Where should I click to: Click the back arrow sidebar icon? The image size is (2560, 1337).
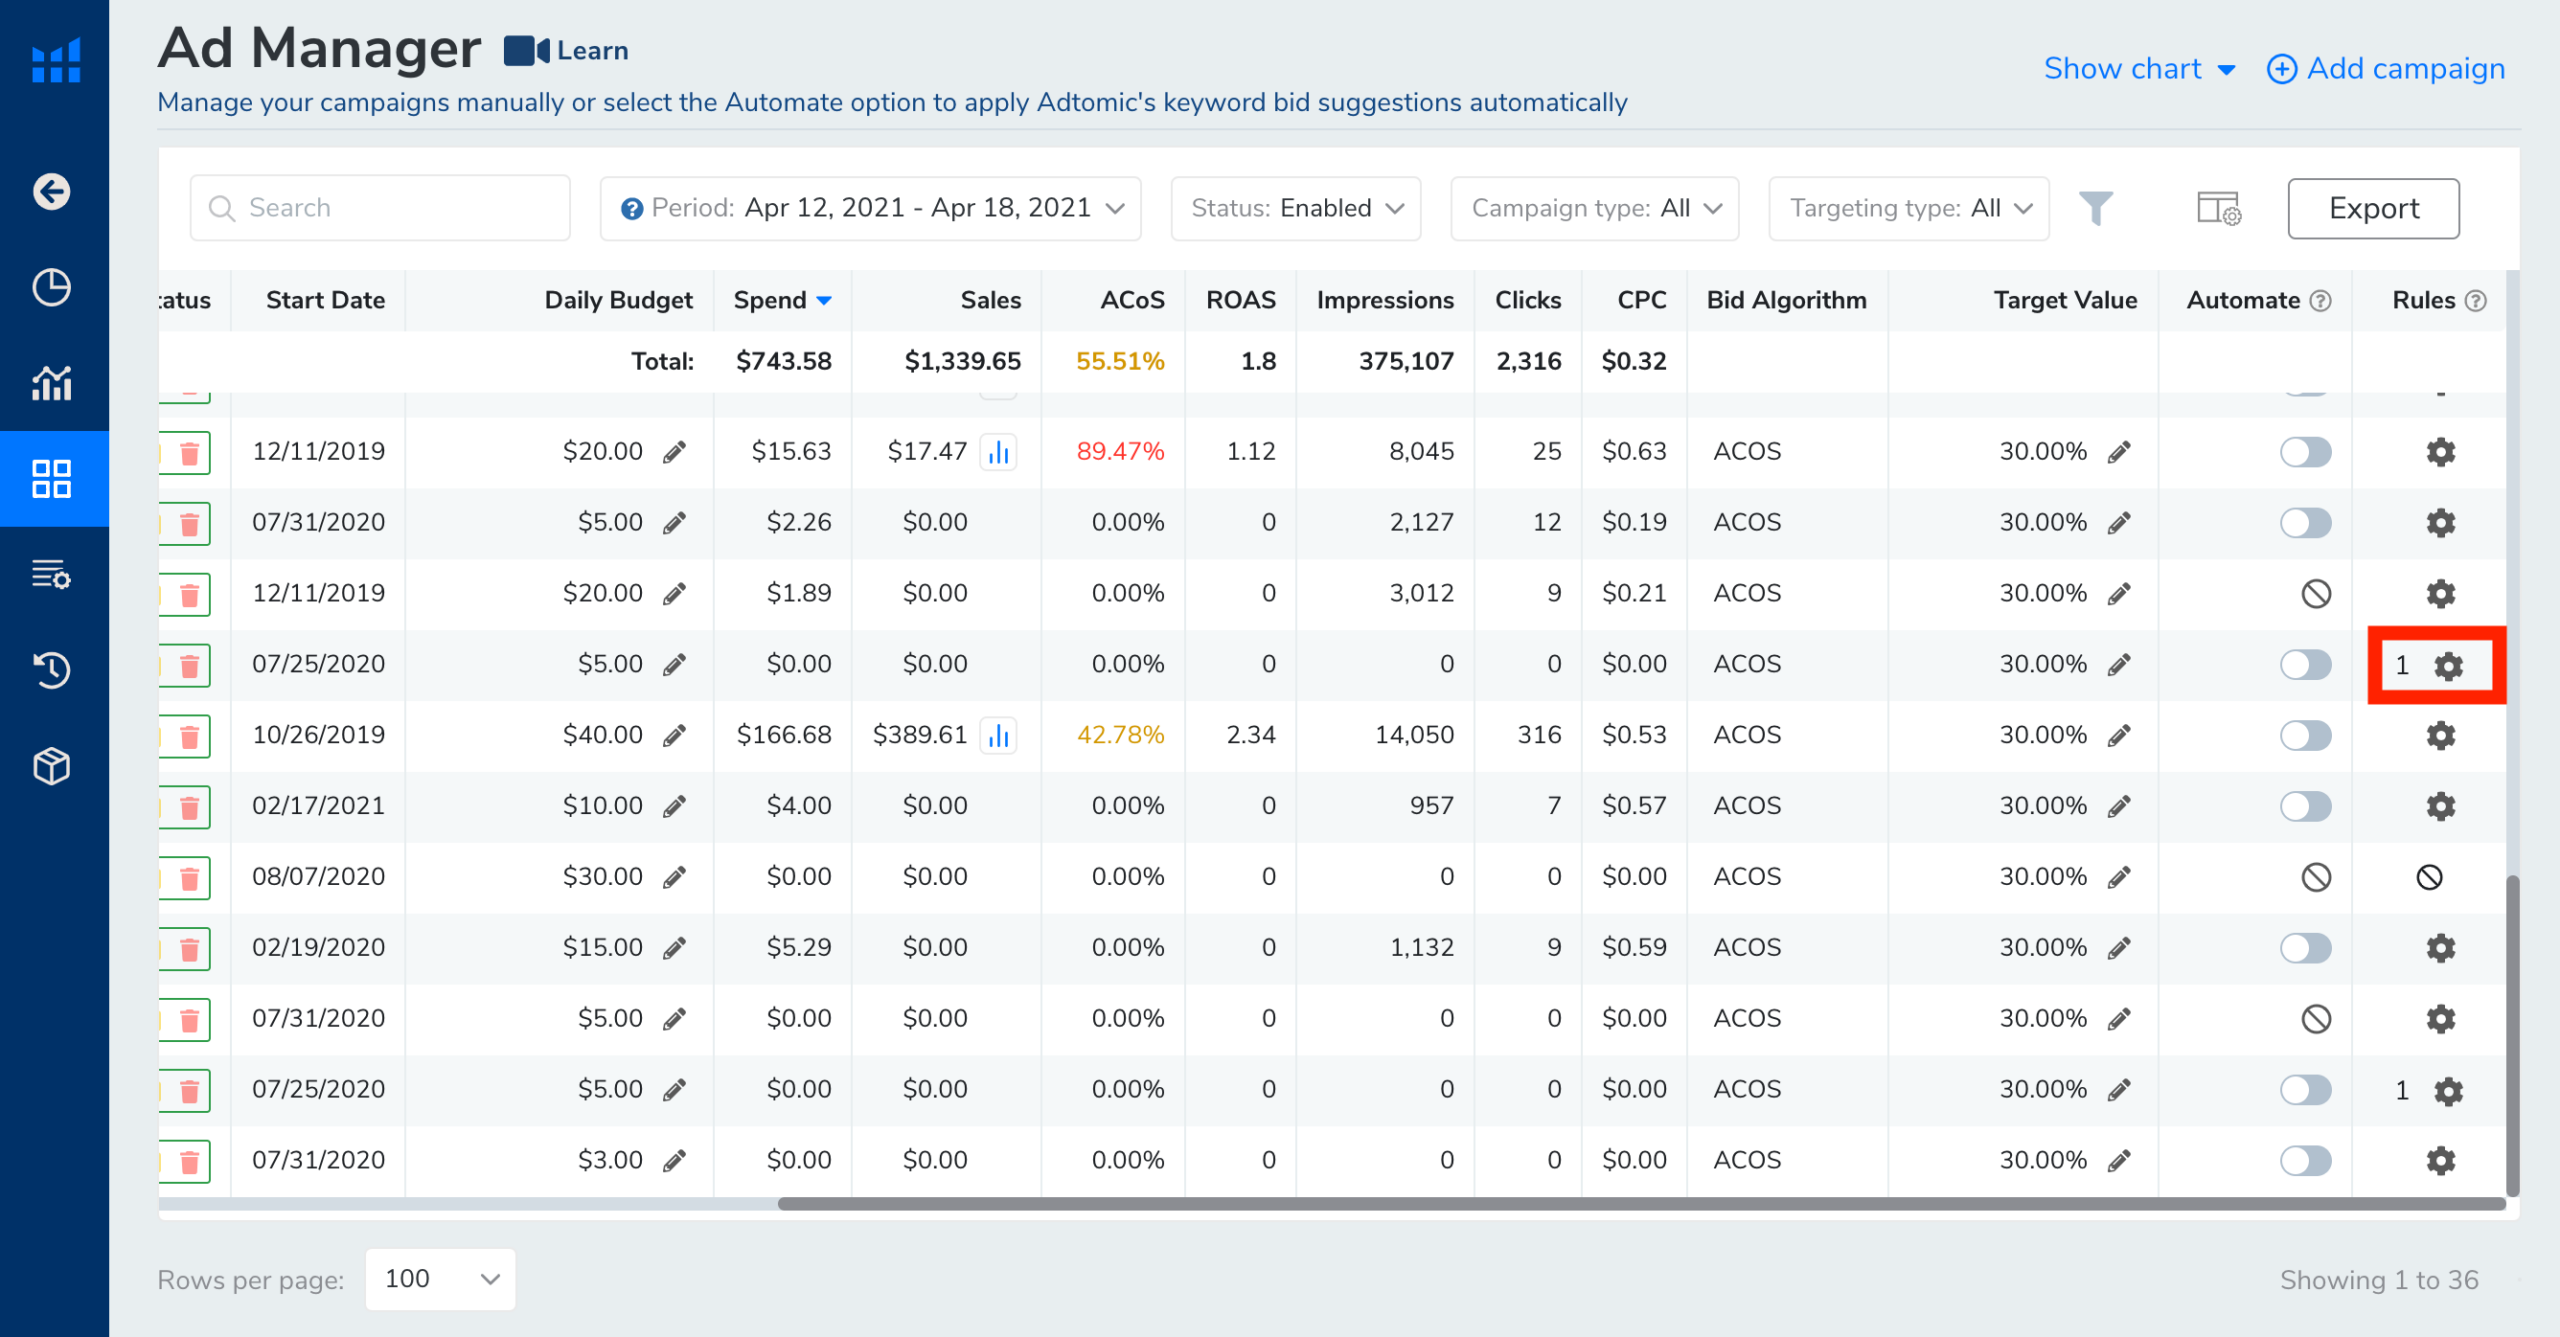pos(52,191)
